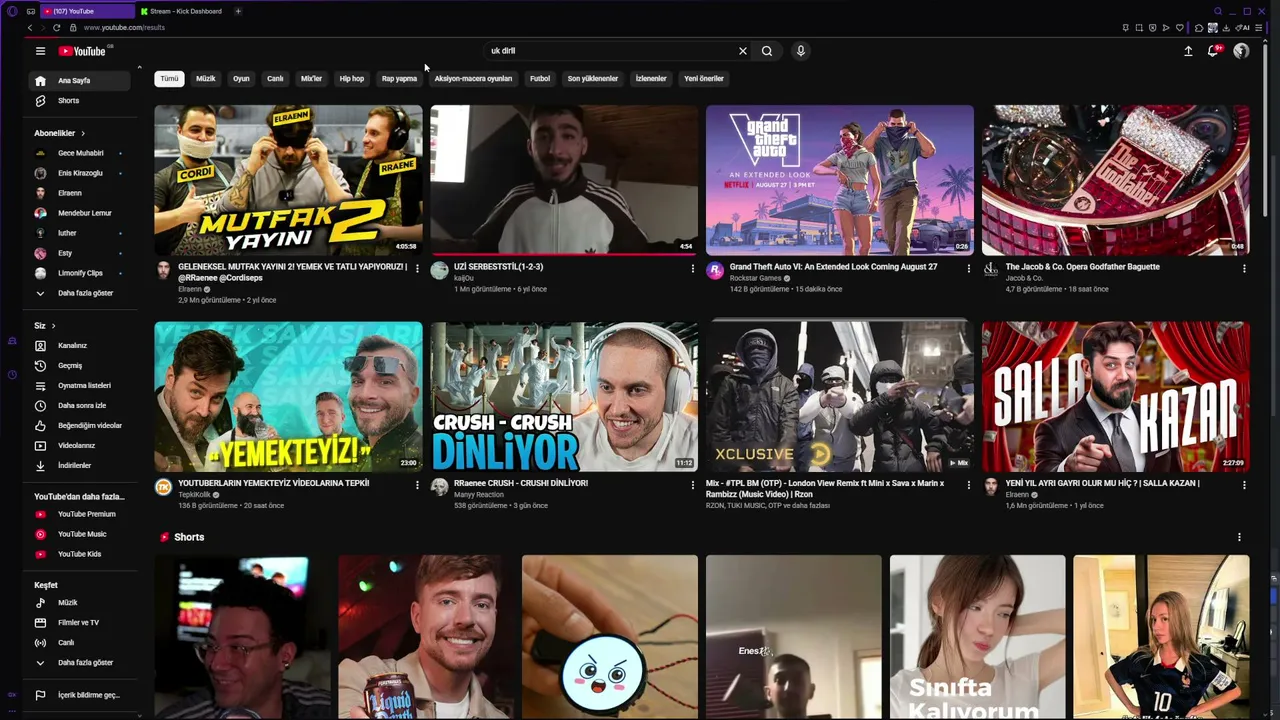This screenshot has width=1280, height=720.
Task: Select Aksiyon-macera oyunları filter chip
Action: point(473,79)
